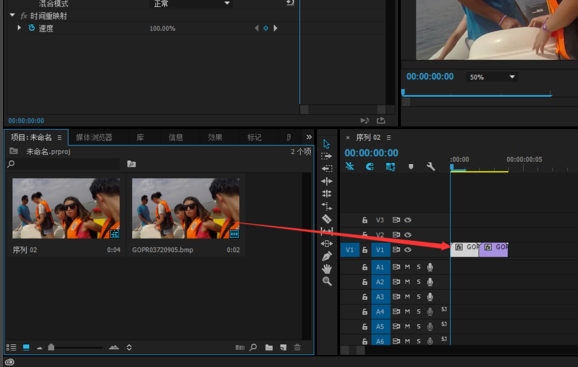
Task: Select the Rolling Edit tool
Action: [327, 193]
